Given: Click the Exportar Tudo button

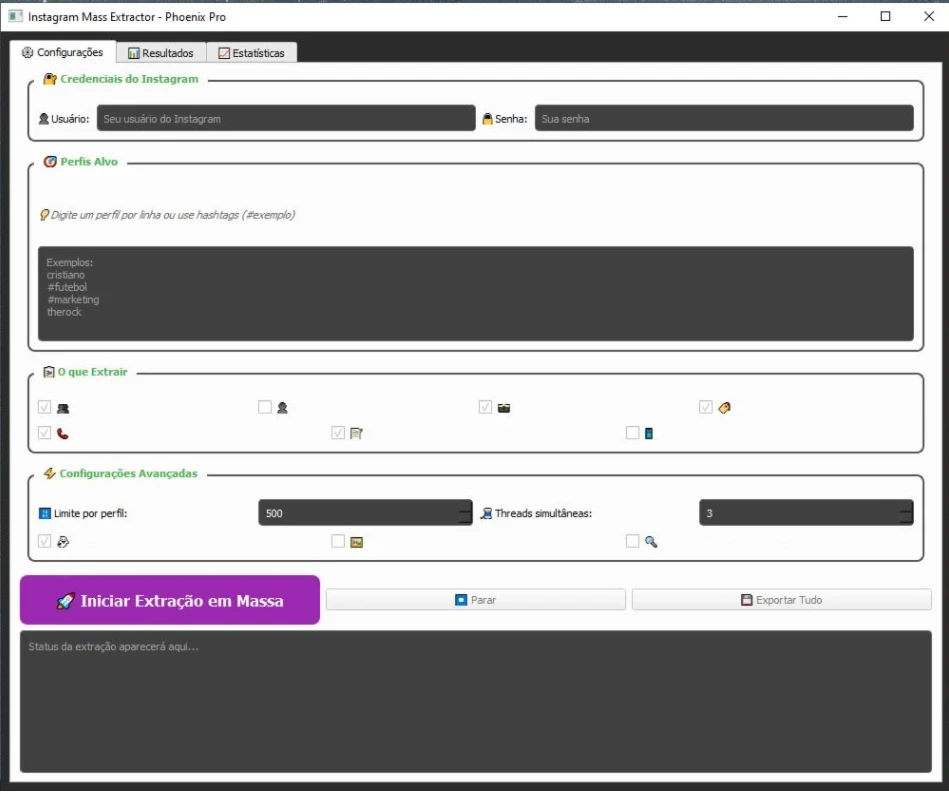Looking at the screenshot, I should [781, 600].
